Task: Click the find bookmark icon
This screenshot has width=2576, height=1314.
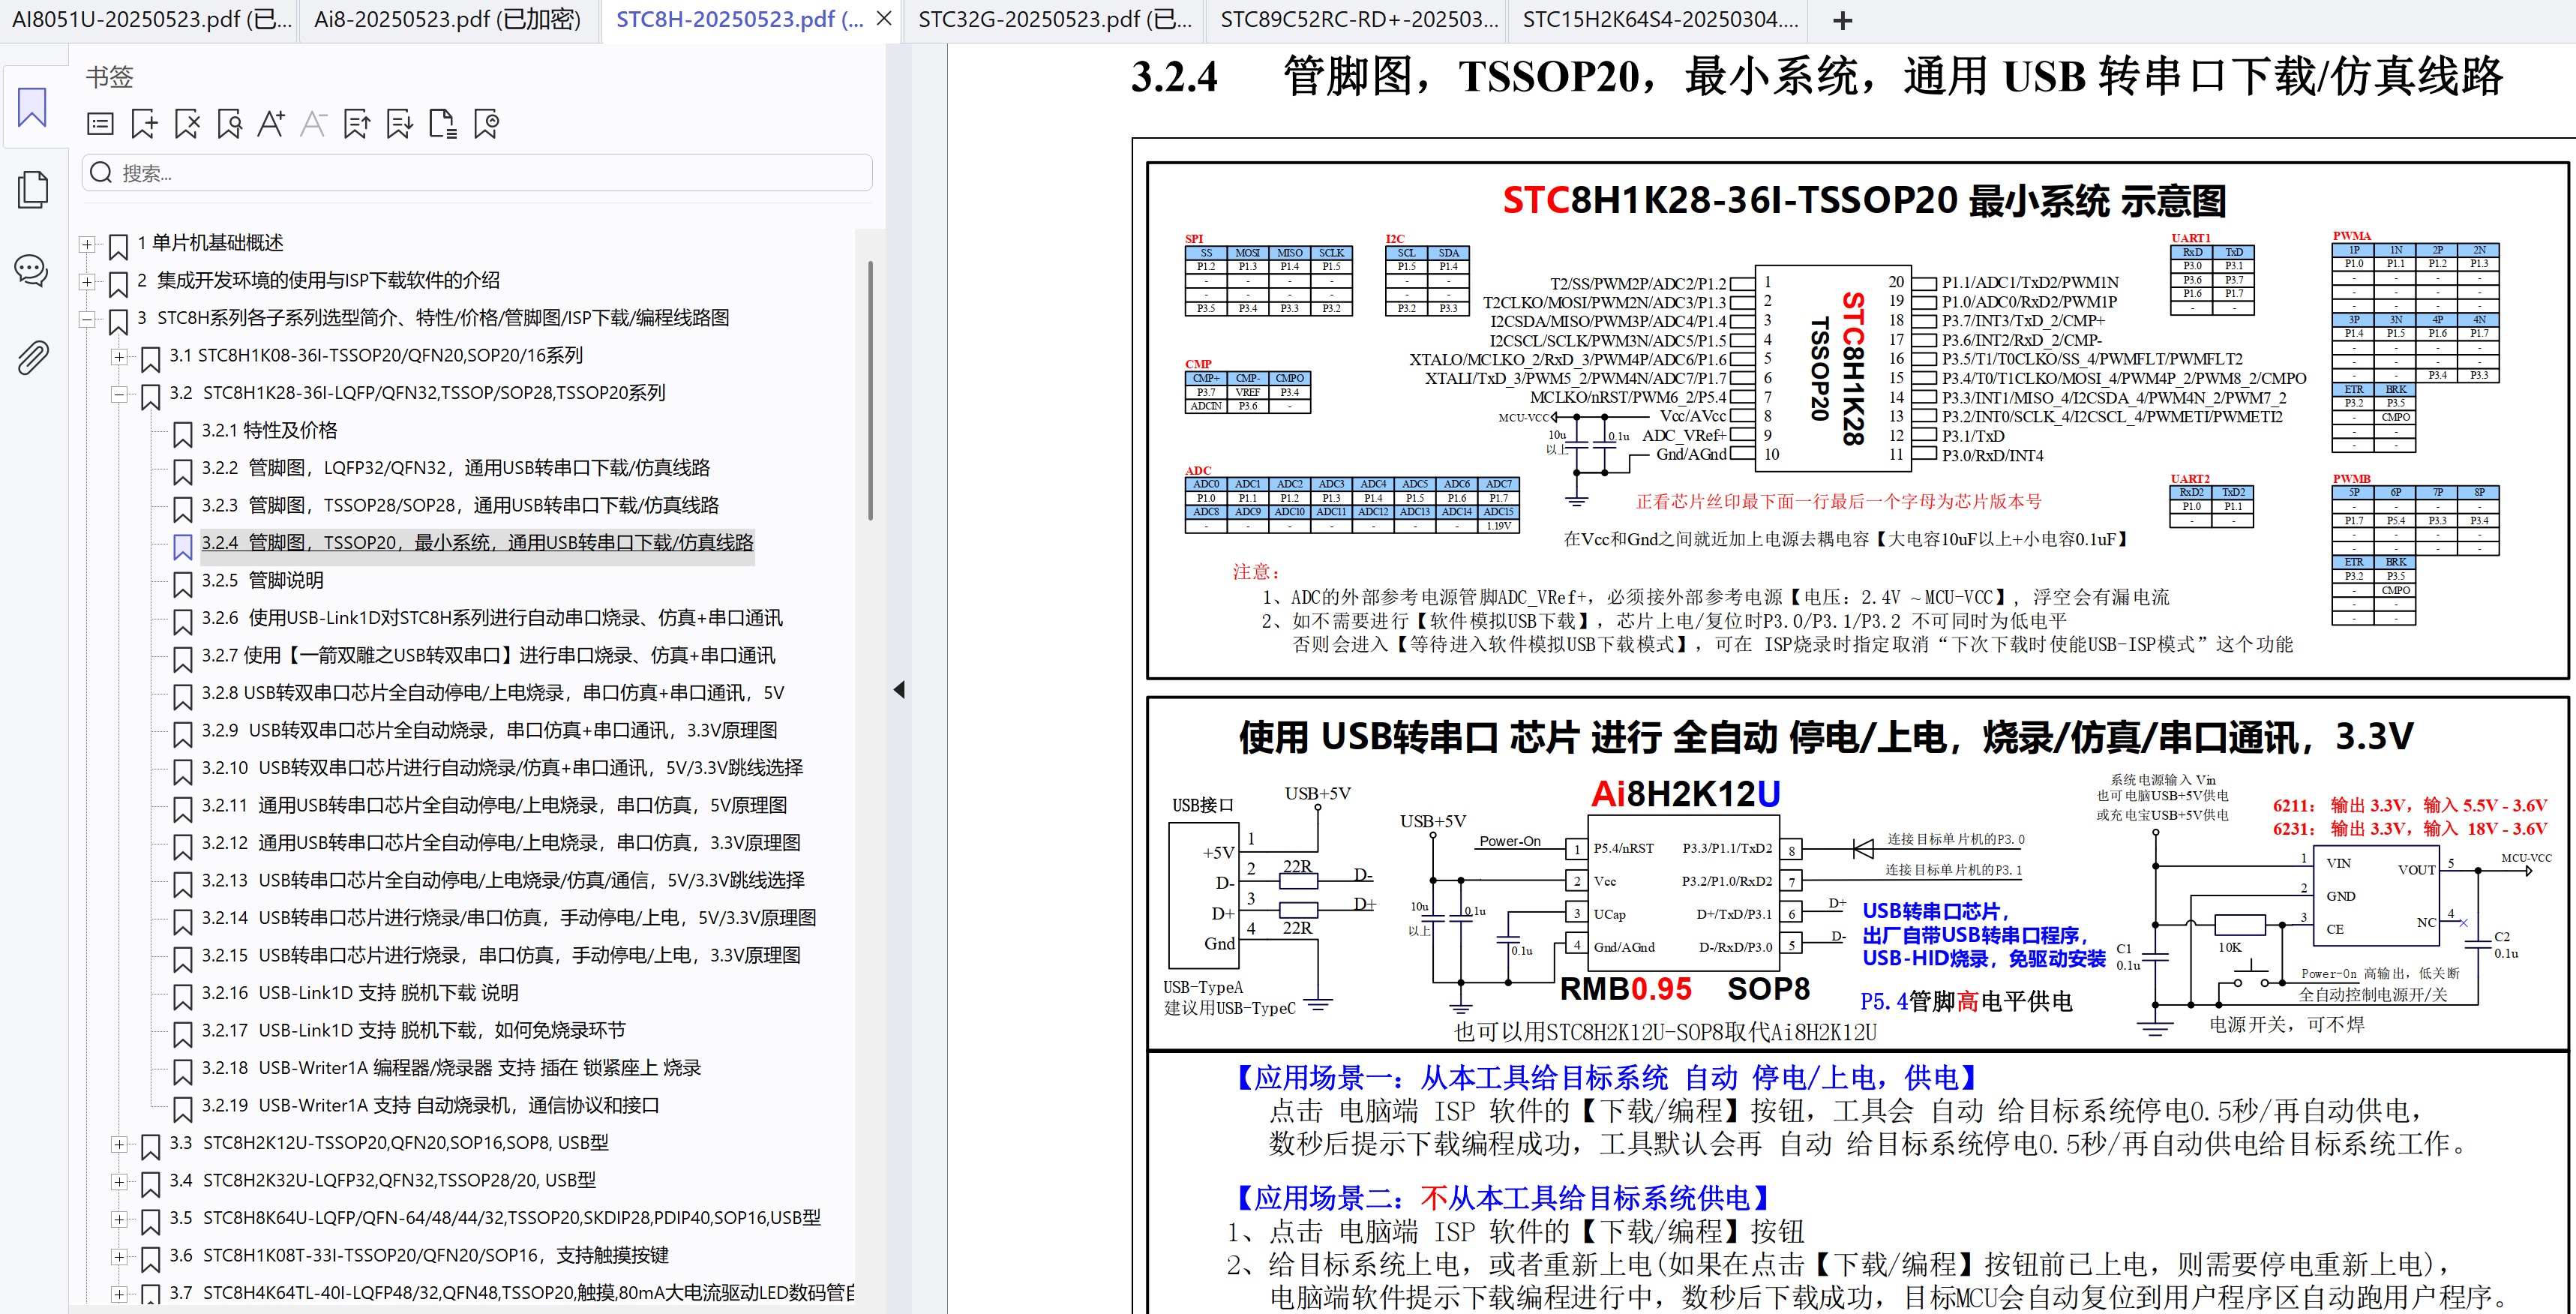Action: coord(230,124)
